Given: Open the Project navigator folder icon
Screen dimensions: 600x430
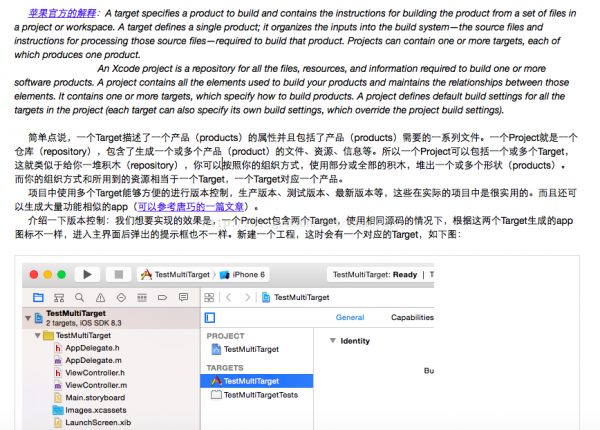Looking at the screenshot, I should [x=38, y=297].
